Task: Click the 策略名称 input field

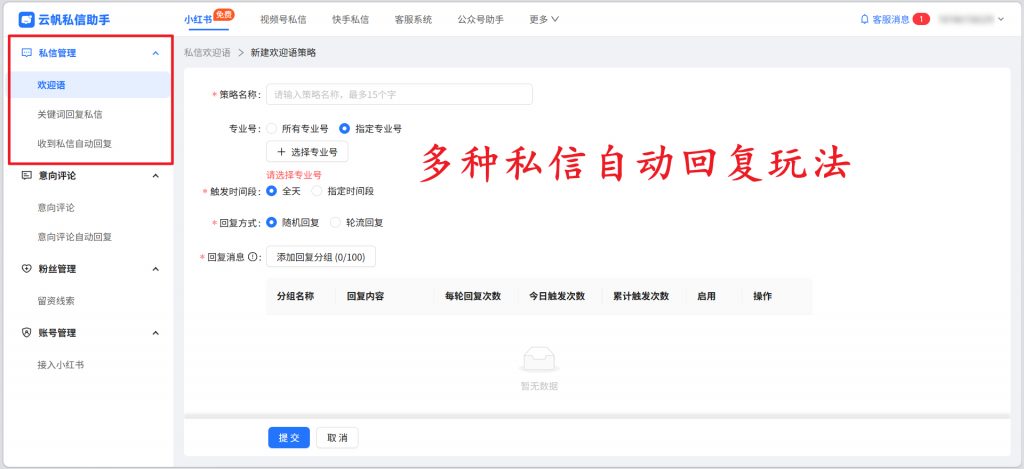Action: (399, 94)
